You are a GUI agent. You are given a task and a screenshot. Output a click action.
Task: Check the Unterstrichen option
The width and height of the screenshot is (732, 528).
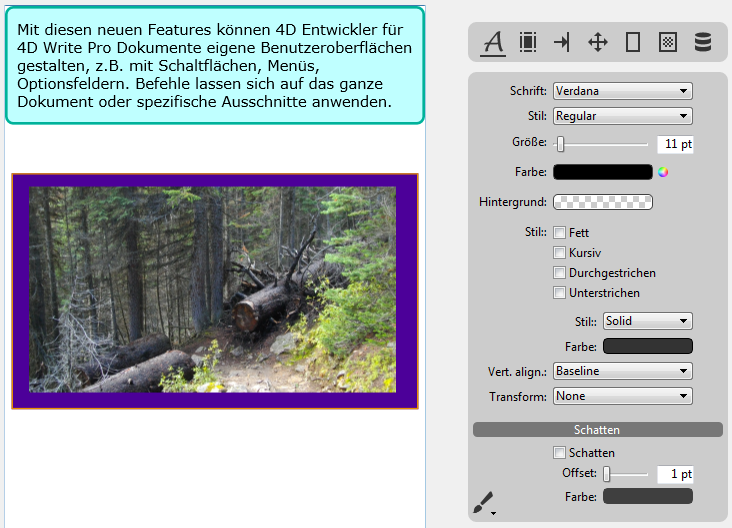[560, 293]
